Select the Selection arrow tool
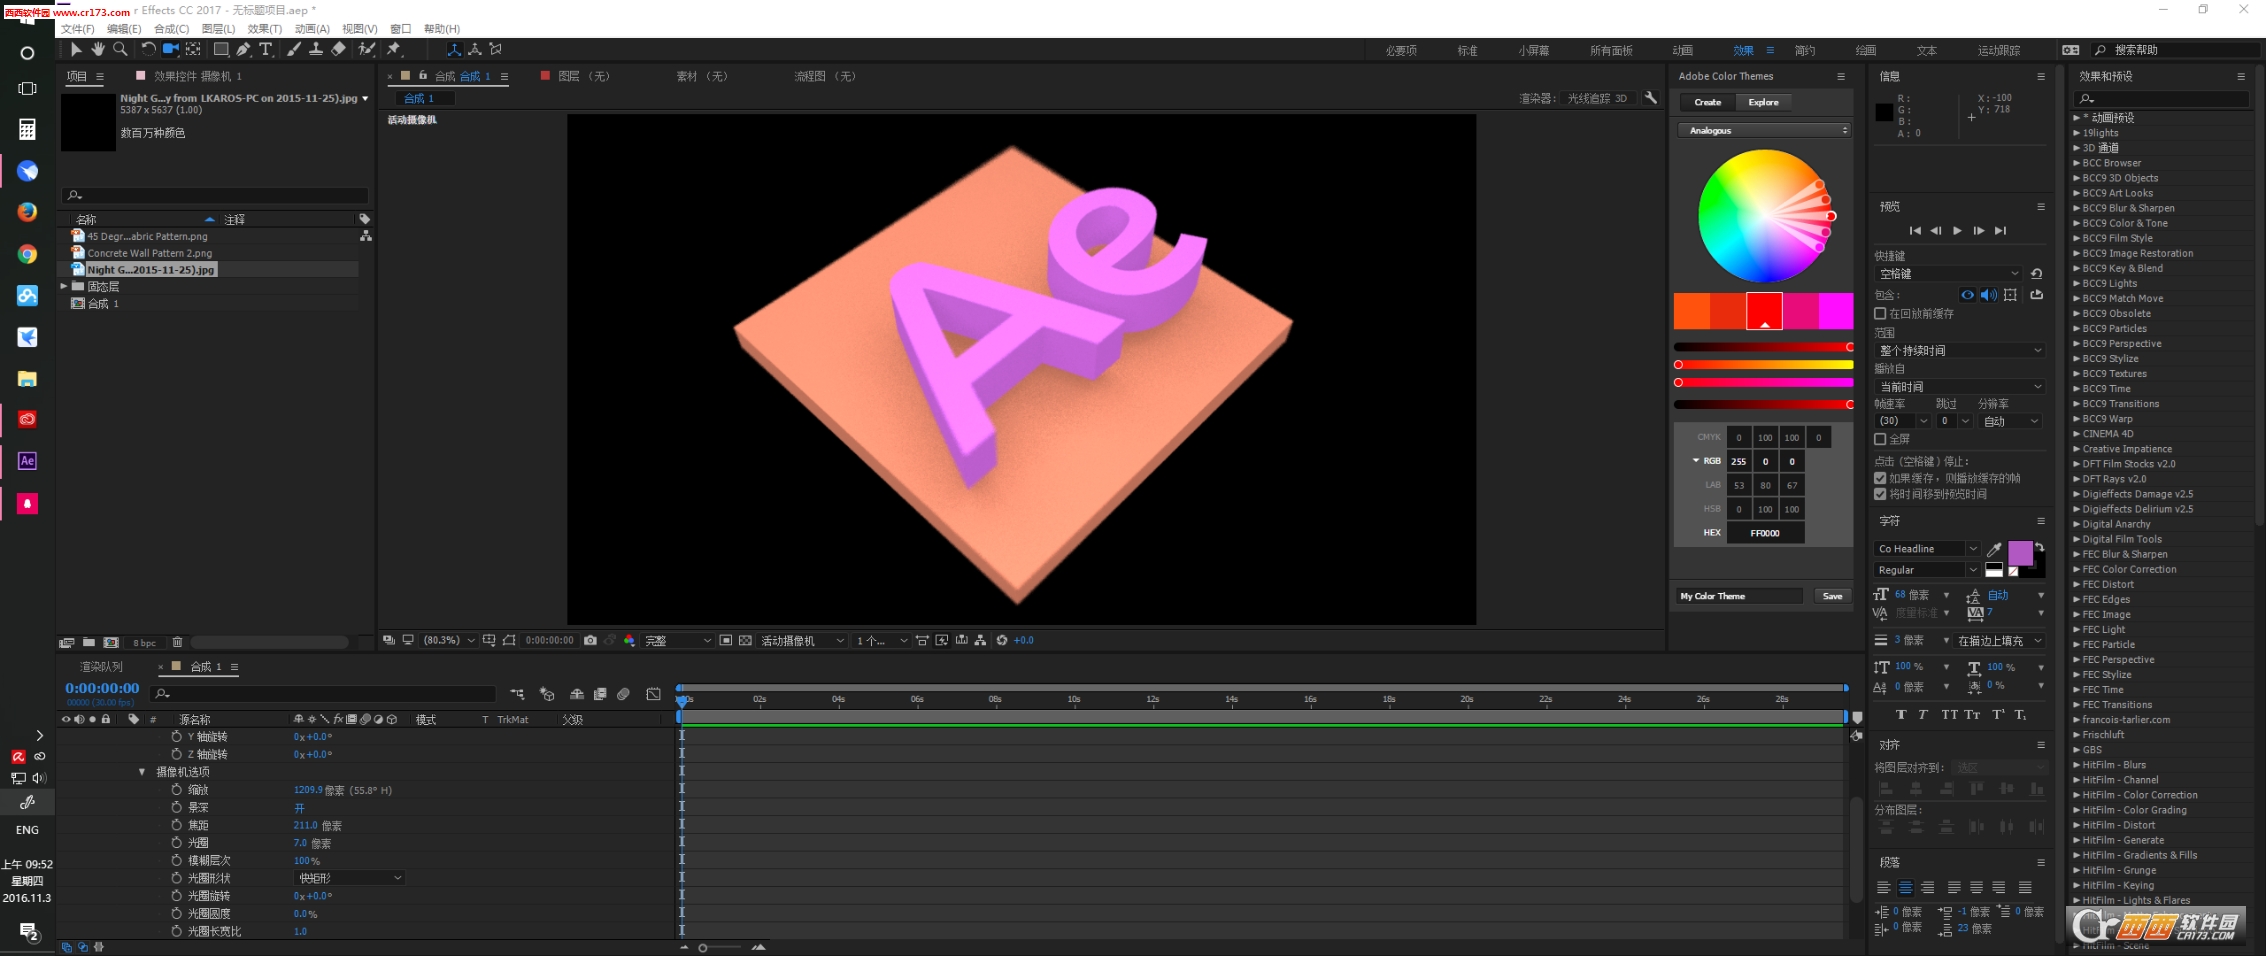This screenshot has height=956, width=2266. [76, 49]
